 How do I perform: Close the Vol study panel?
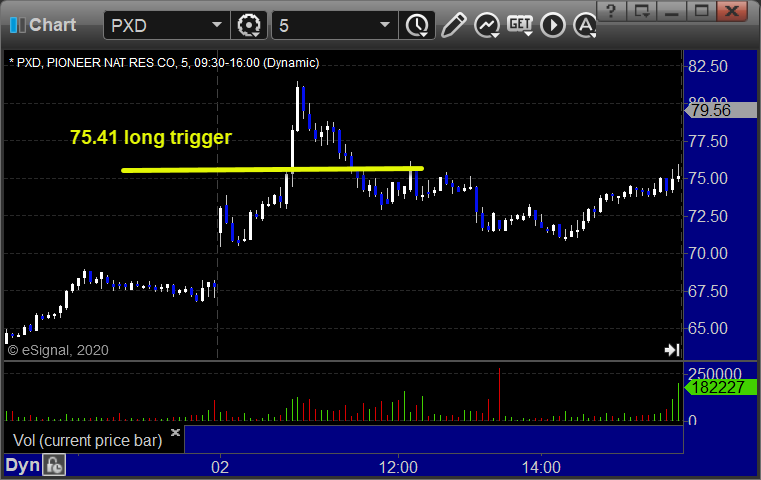coord(176,432)
